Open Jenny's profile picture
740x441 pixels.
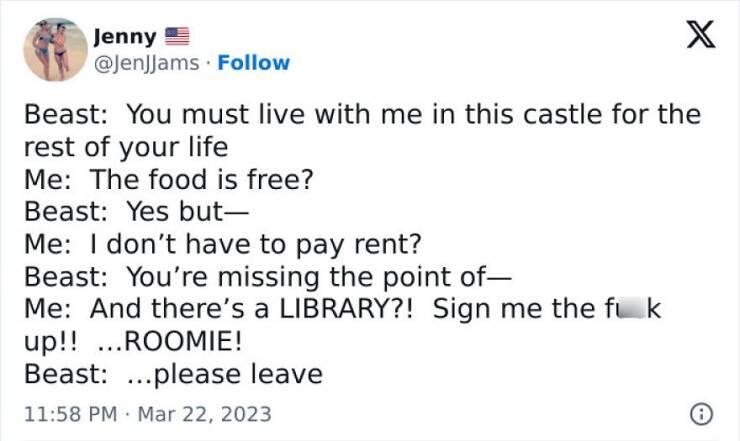(x=55, y=49)
